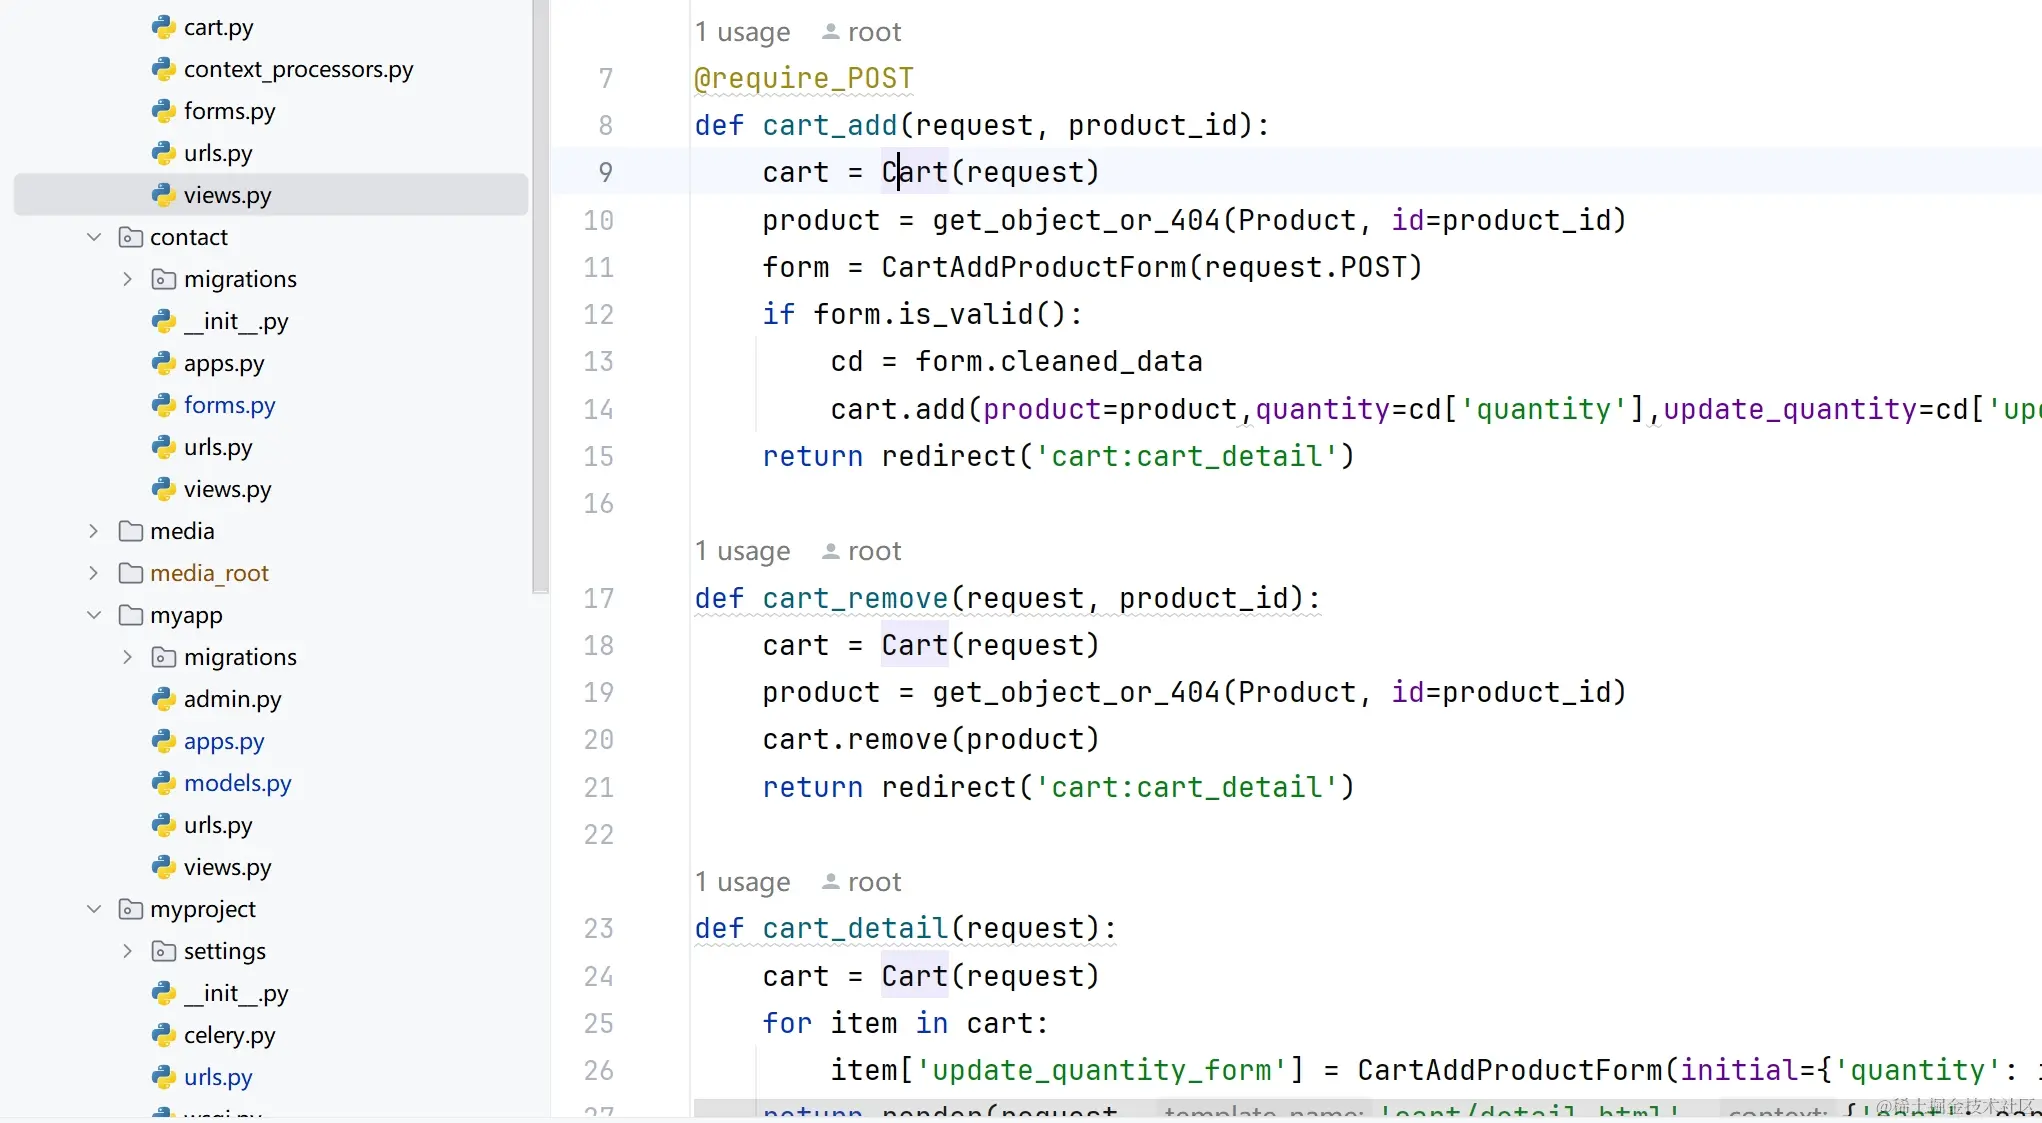Open forms.py under contact folder
2042x1123 pixels.
229,405
